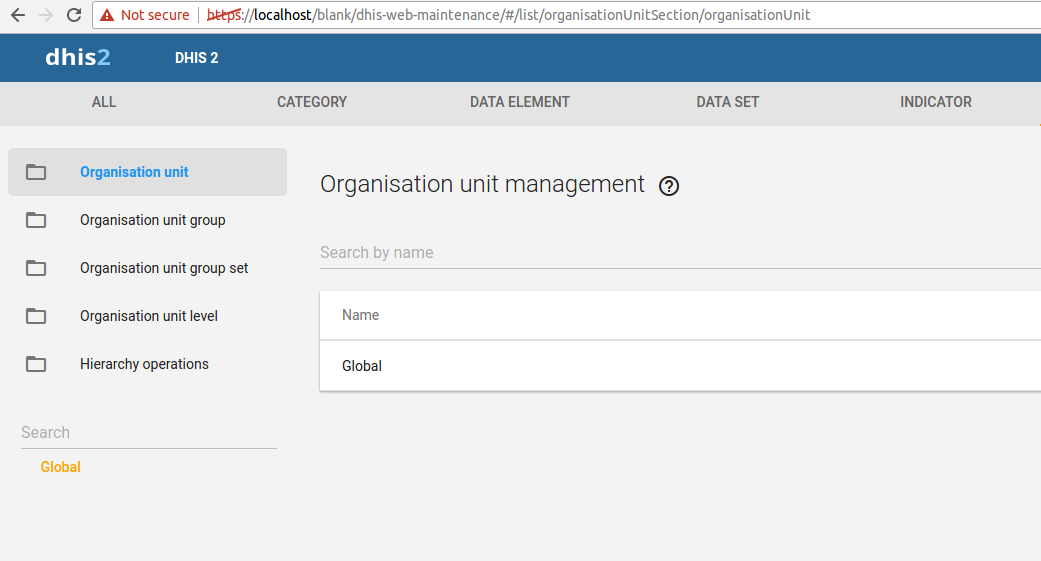Click folder icon next to Organisation unit group
Viewport: 1041px width, 561px height.
pyautogui.click(x=36, y=220)
